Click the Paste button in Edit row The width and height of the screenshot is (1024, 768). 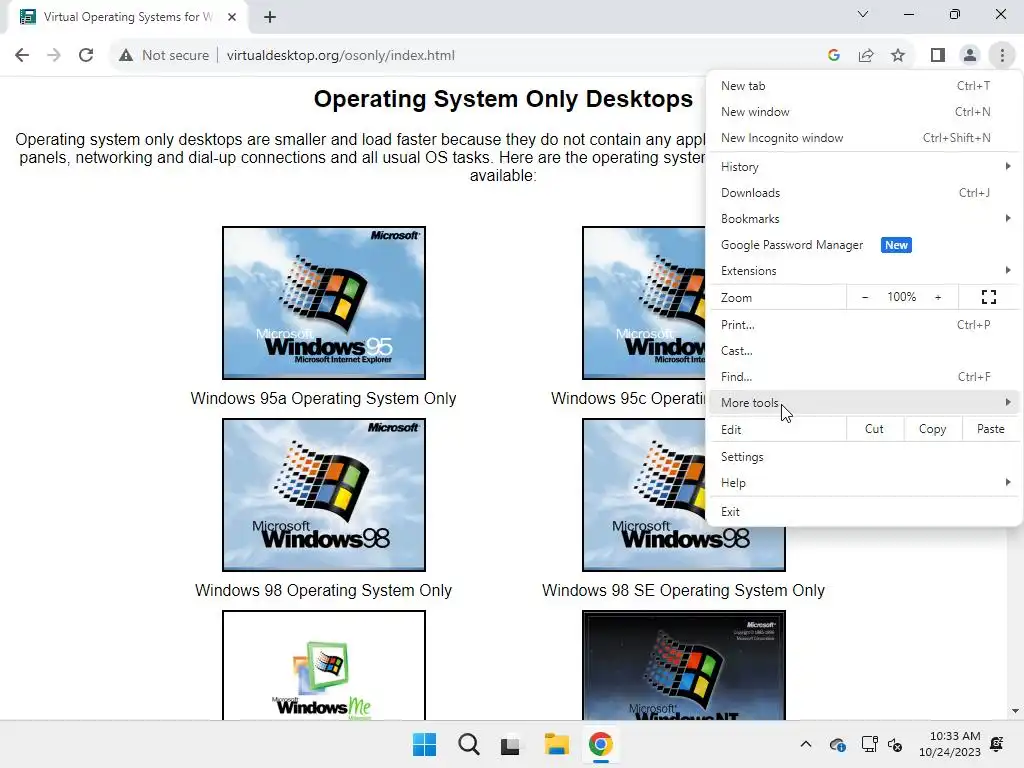(990, 429)
